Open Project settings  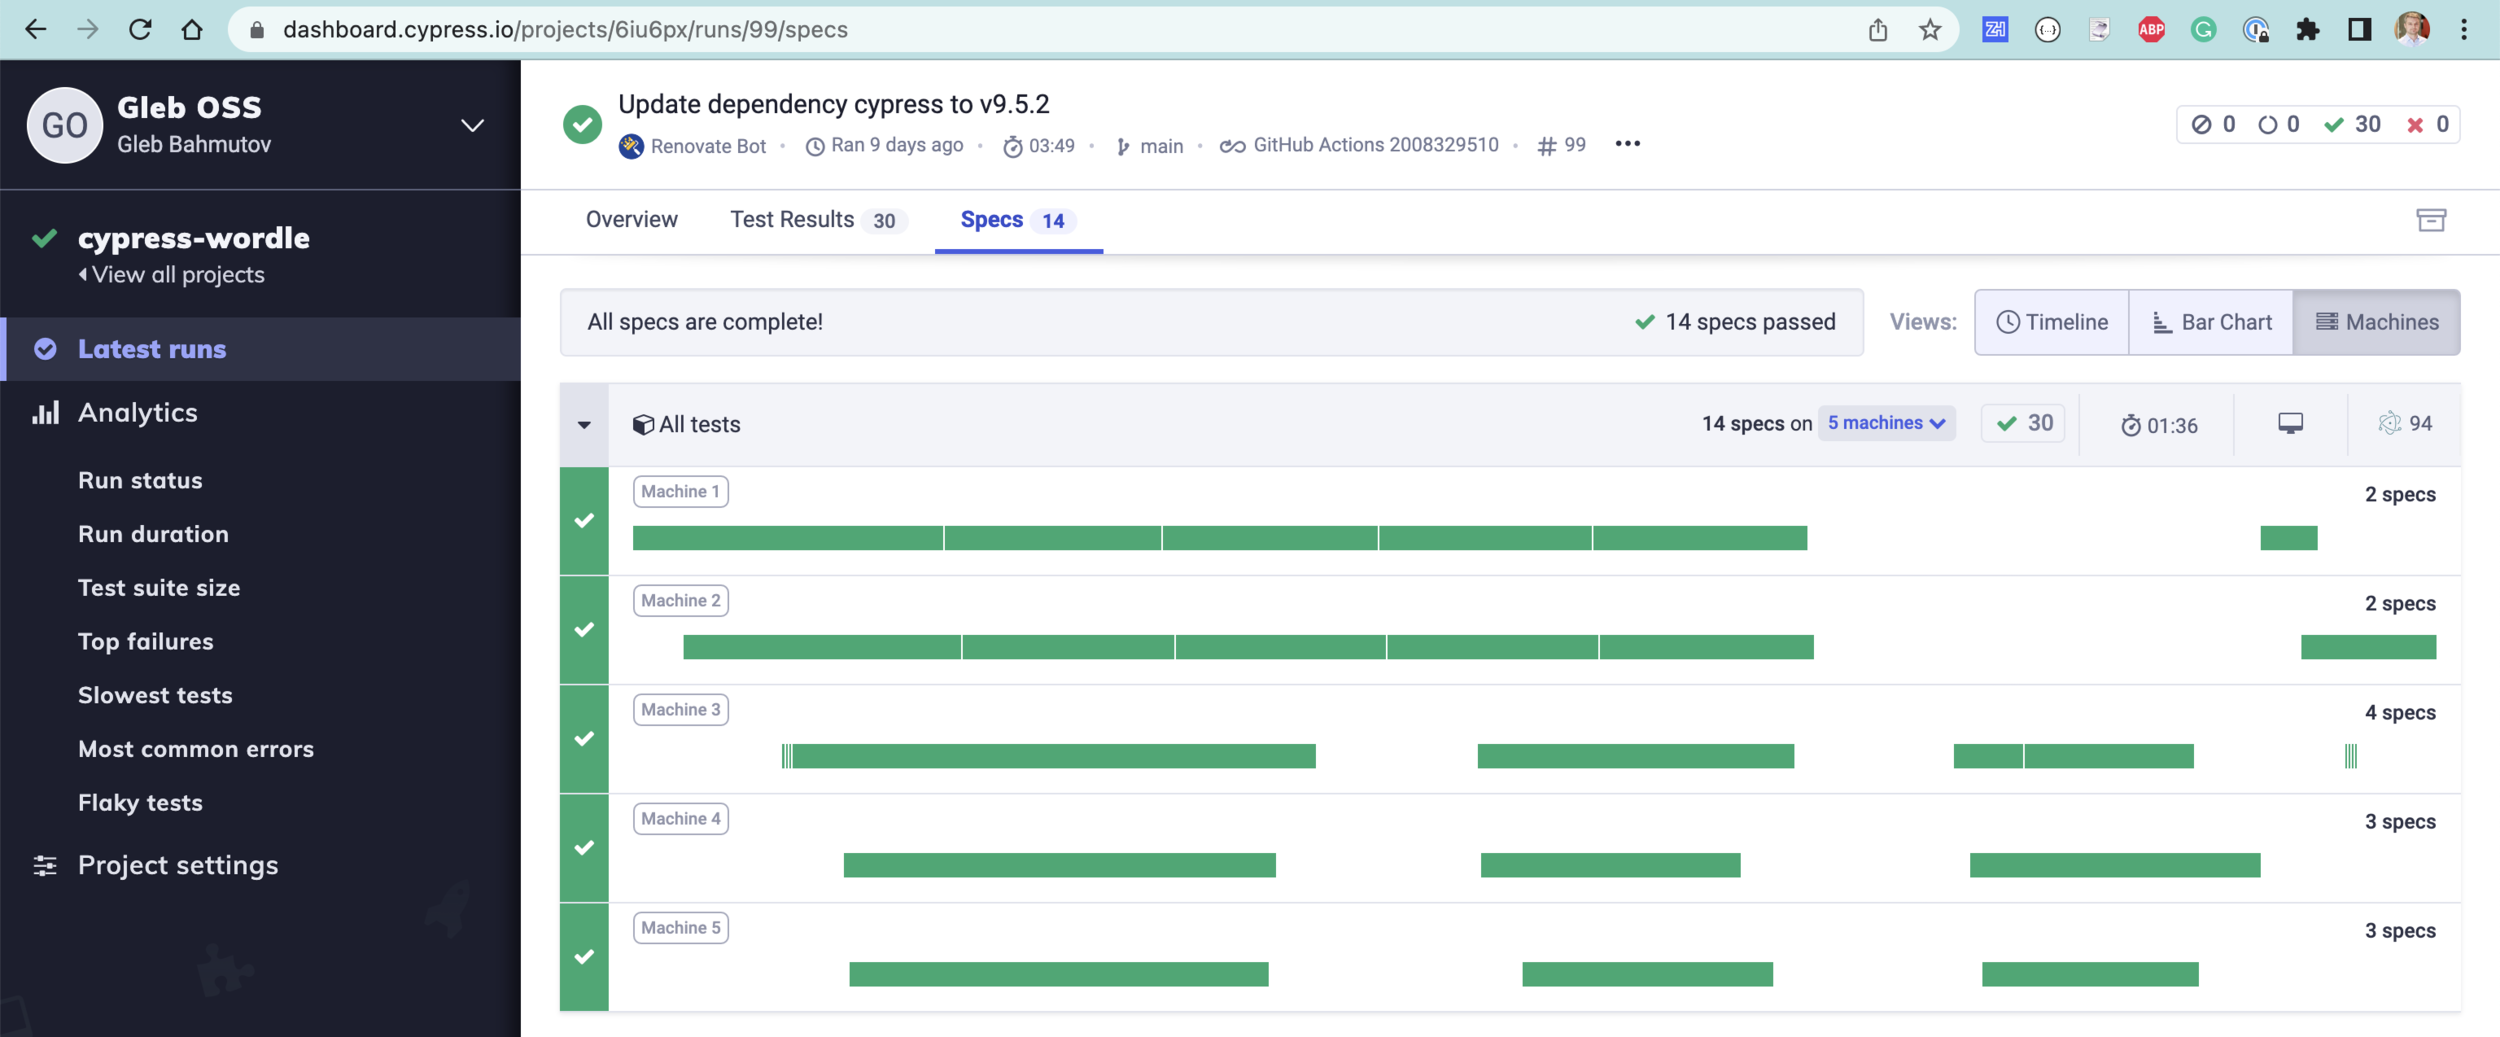point(178,865)
